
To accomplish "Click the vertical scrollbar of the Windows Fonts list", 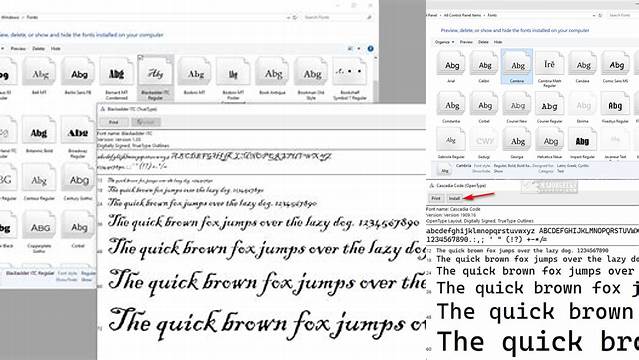I will coord(375,79).
